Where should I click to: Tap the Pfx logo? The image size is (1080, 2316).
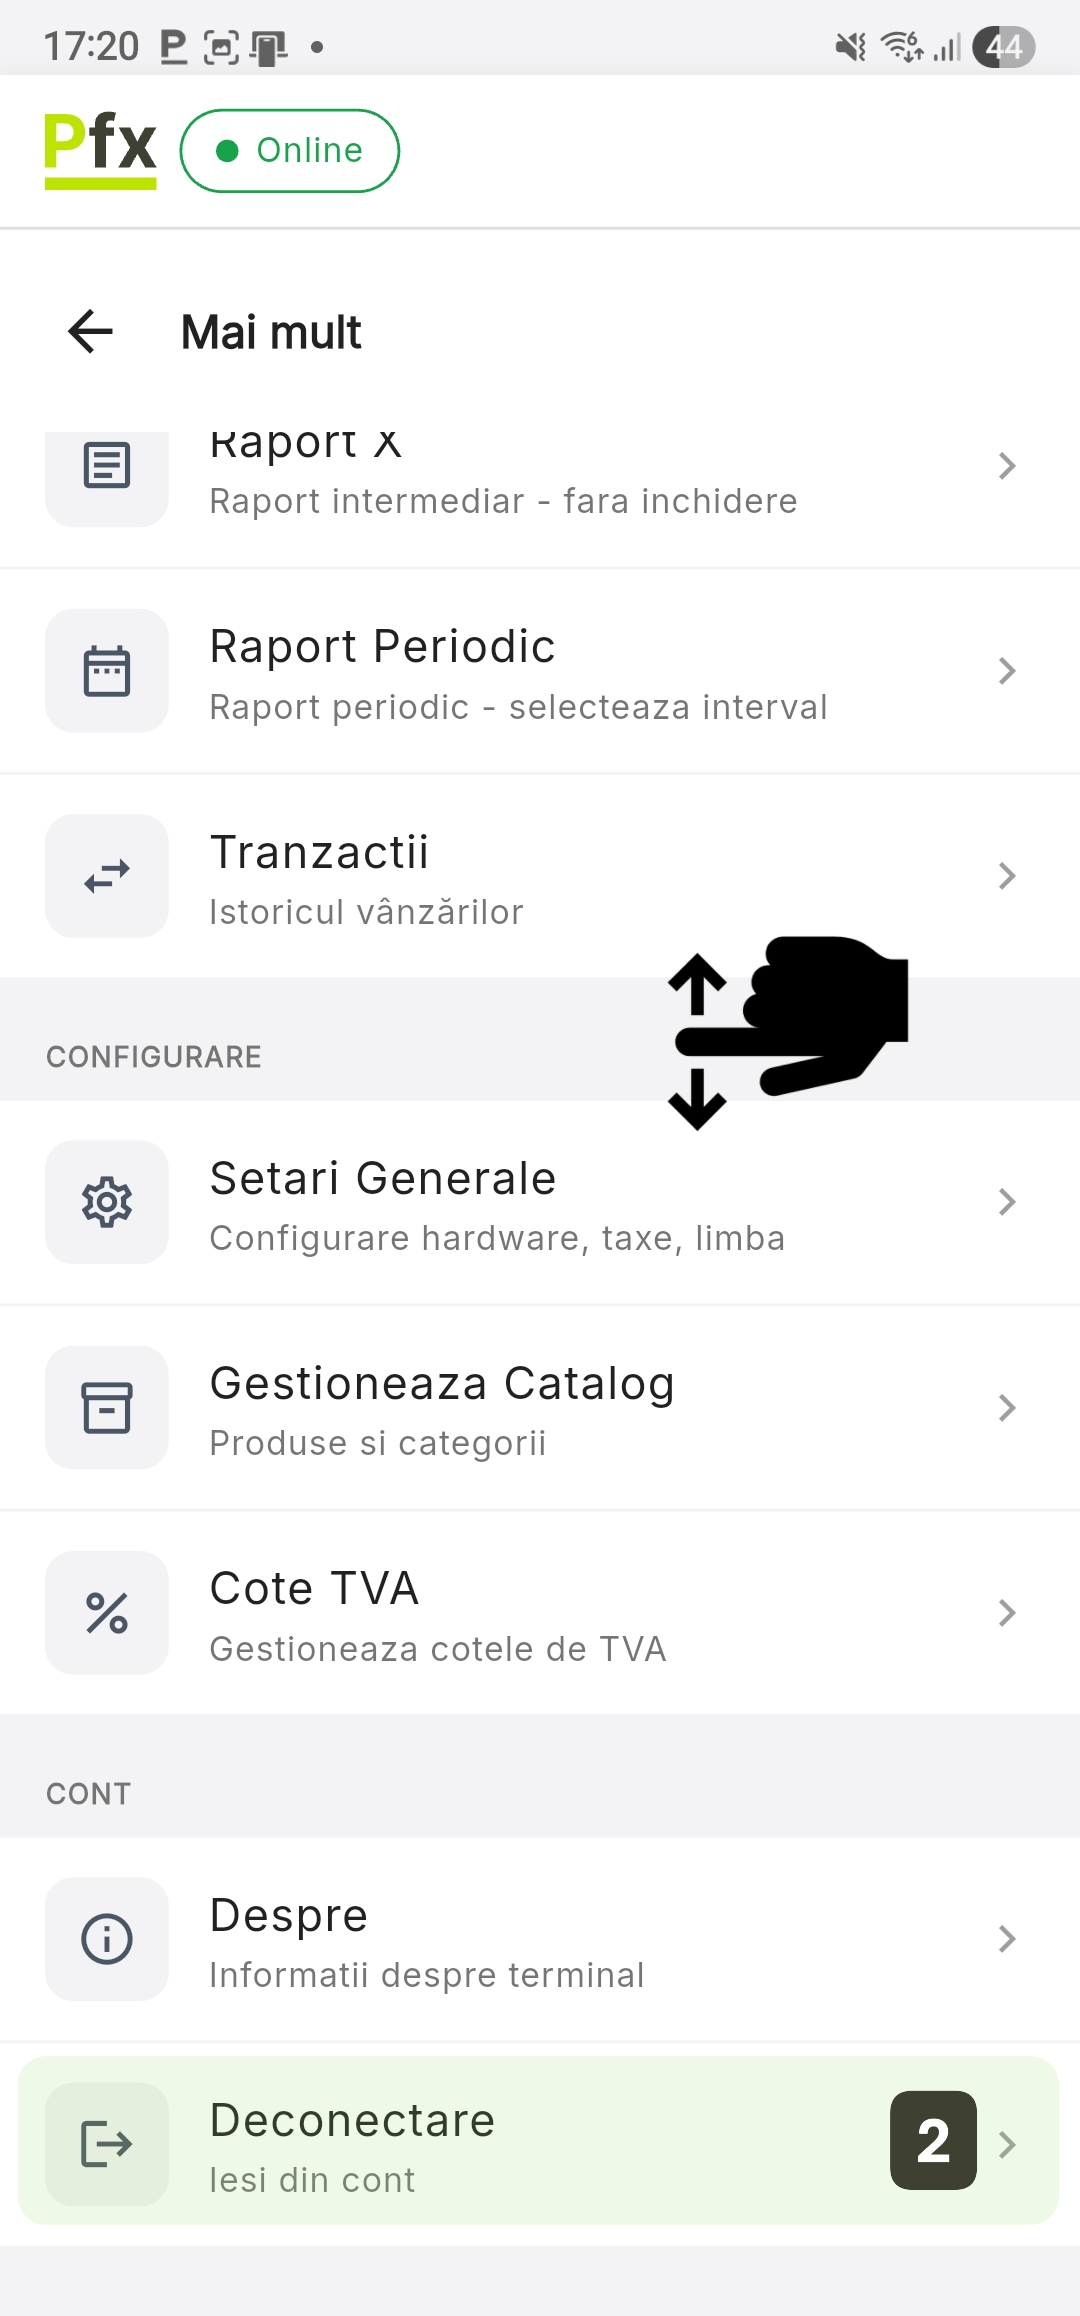click(x=100, y=150)
